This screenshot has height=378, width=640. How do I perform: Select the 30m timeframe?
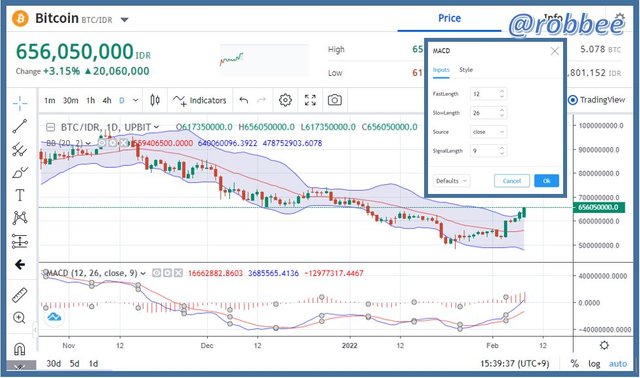[x=70, y=100]
